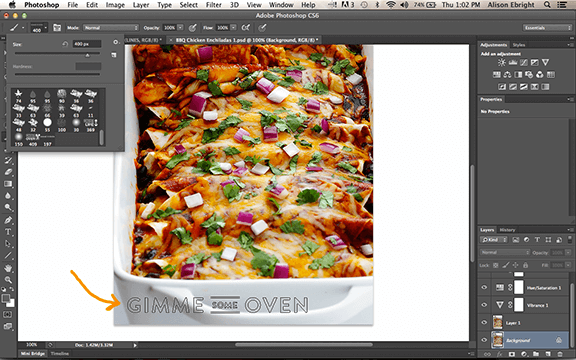Add an Exposure adjustment
Screen dimensions: 576x360
(x=534, y=62)
